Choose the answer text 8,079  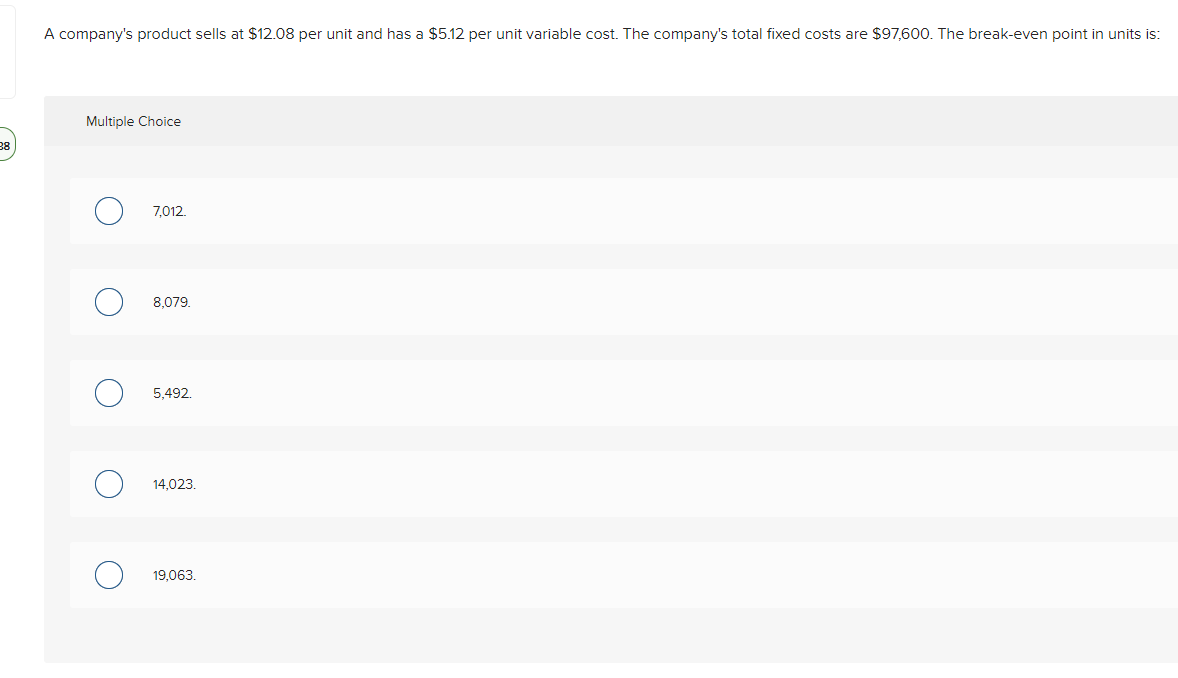tap(170, 302)
